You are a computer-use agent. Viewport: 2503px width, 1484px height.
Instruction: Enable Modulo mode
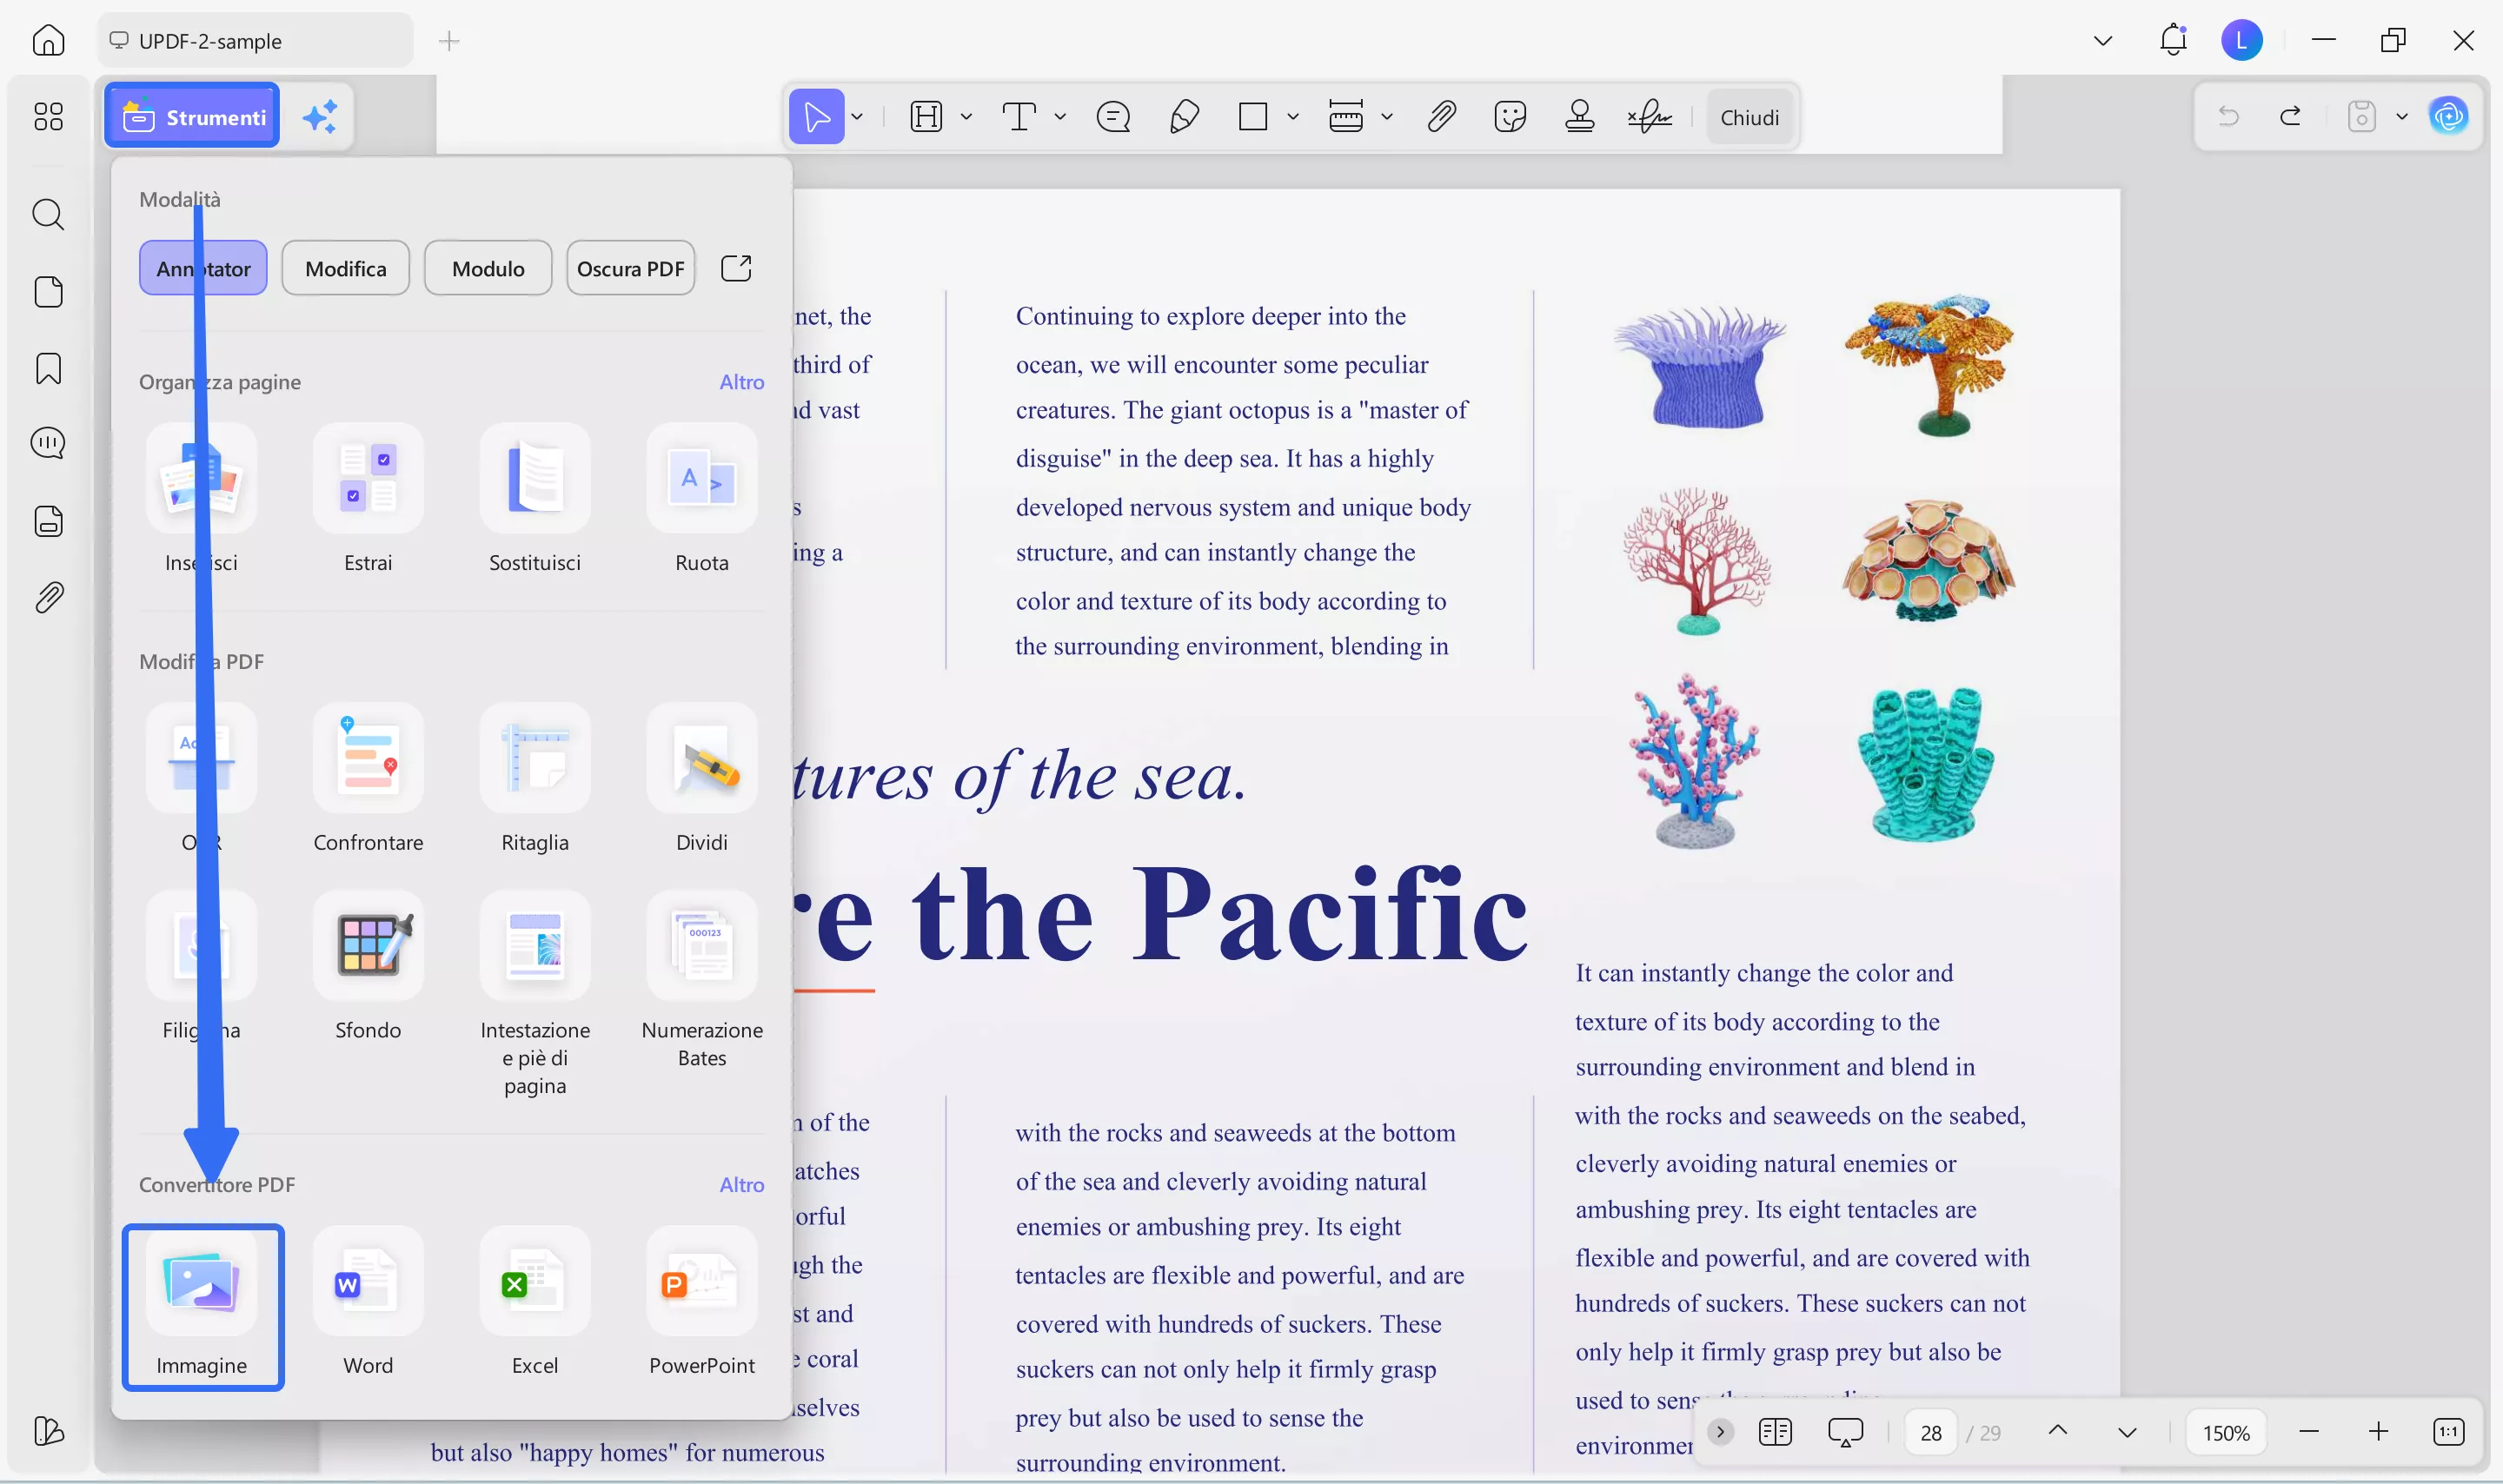[488, 268]
